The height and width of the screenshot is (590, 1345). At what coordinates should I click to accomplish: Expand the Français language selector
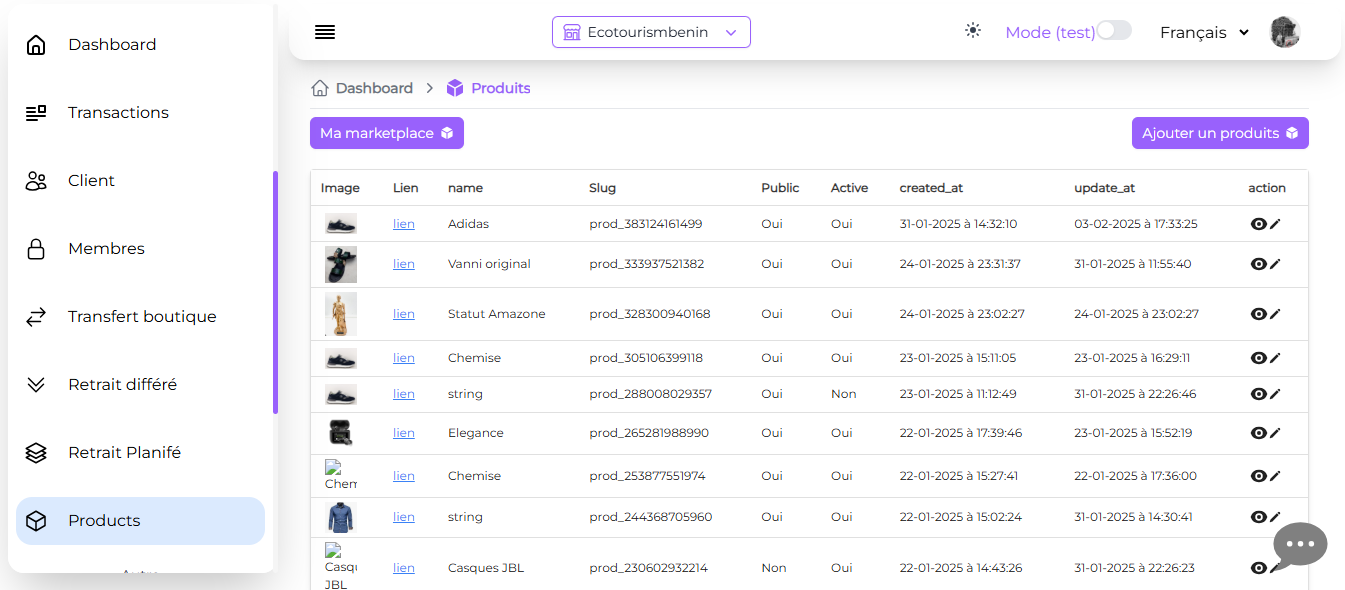pyautogui.click(x=1204, y=32)
